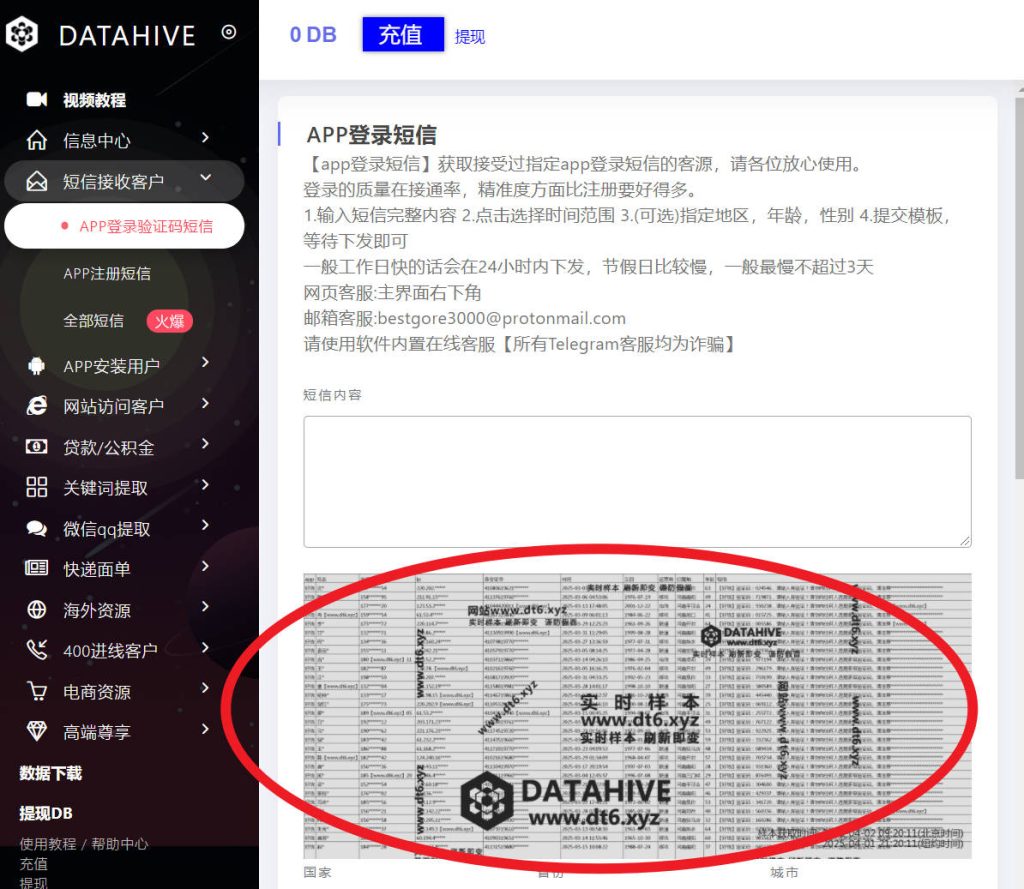Click the email bestgore3000@protonmail.com text
Image resolution: width=1024 pixels, height=889 pixels.
click(502, 318)
